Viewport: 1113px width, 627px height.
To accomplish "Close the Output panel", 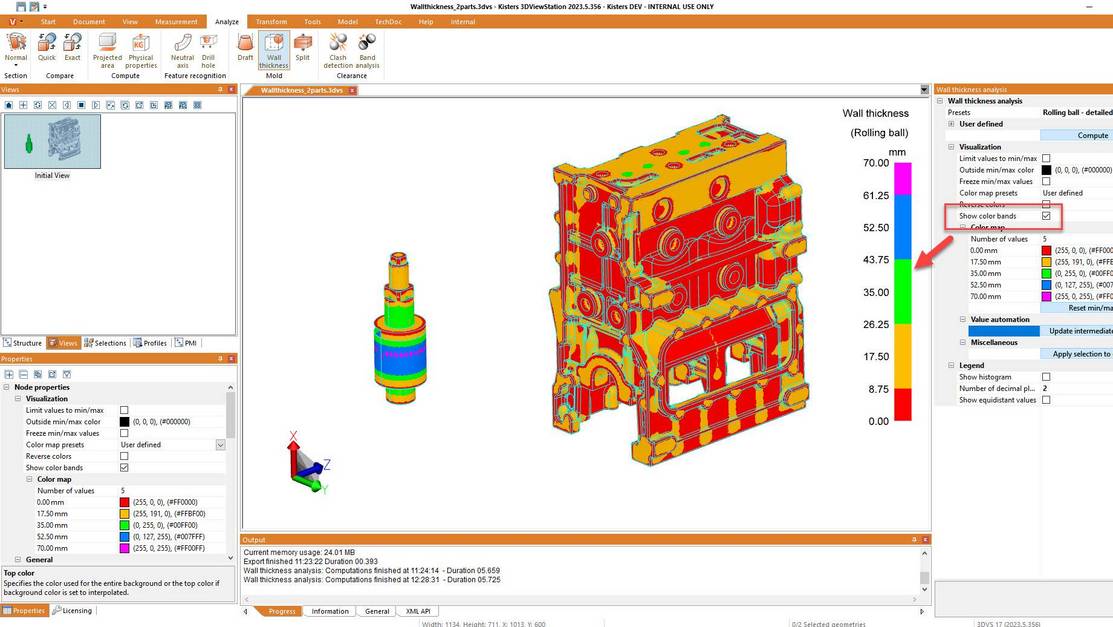I will [x=925, y=540].
